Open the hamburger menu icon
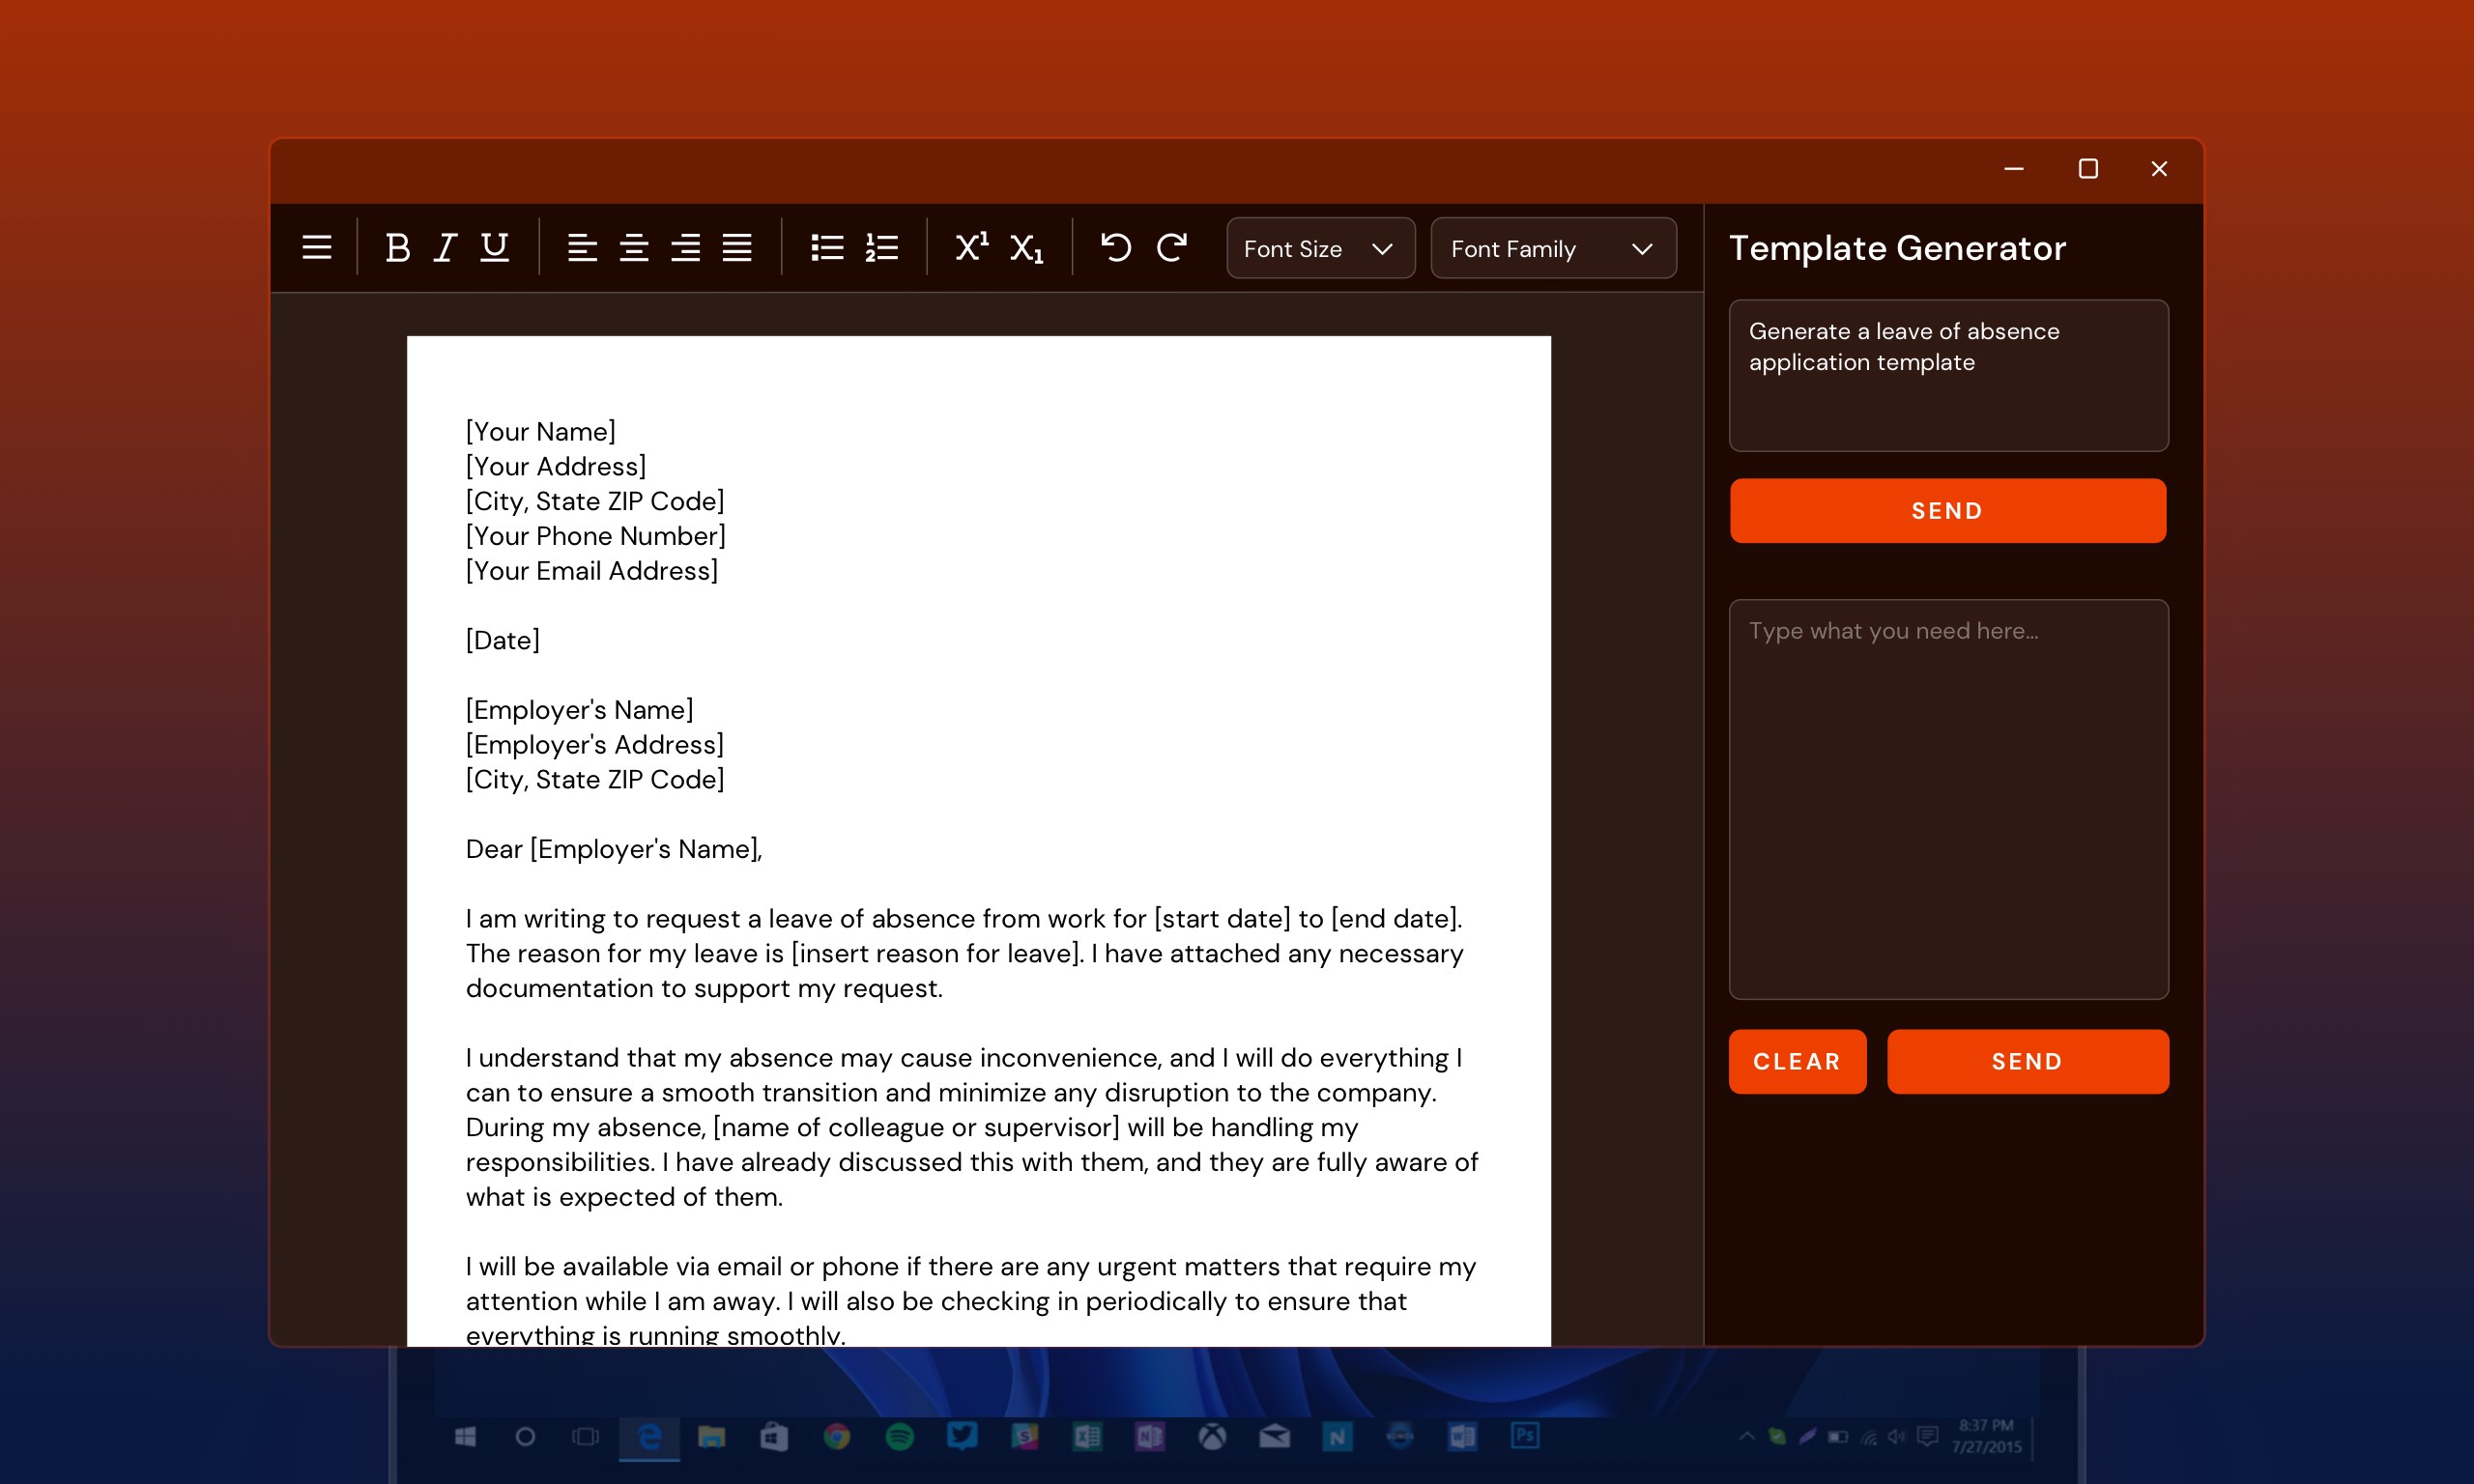Viewport: 2474px width, 1484px height. coord(317,247)
